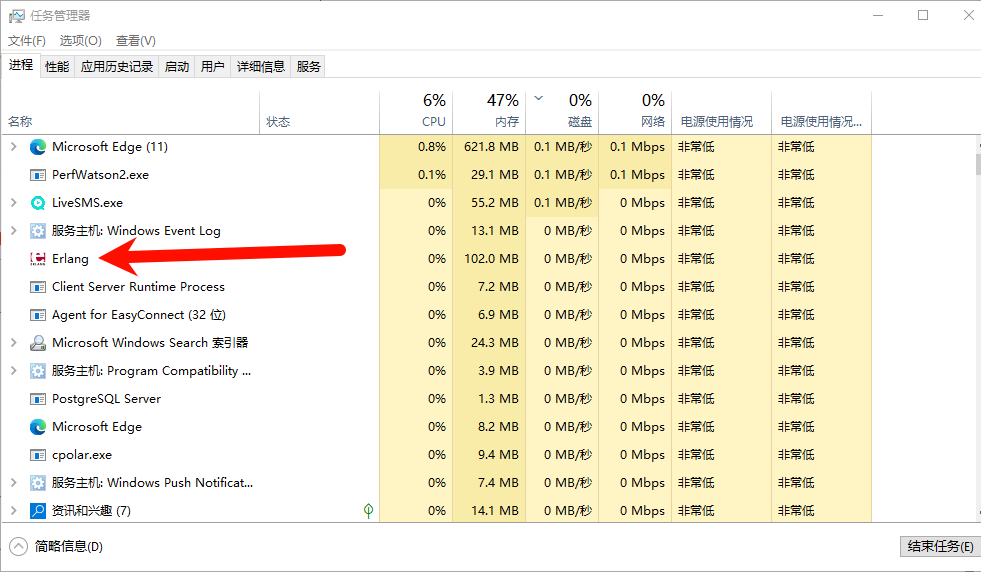Image resolution: width=981 pixels, height=572 pixels.
Task: Click the 资讯和兴趣 (7) search icon
Action: pyautogui.click(x=38, y=511)
